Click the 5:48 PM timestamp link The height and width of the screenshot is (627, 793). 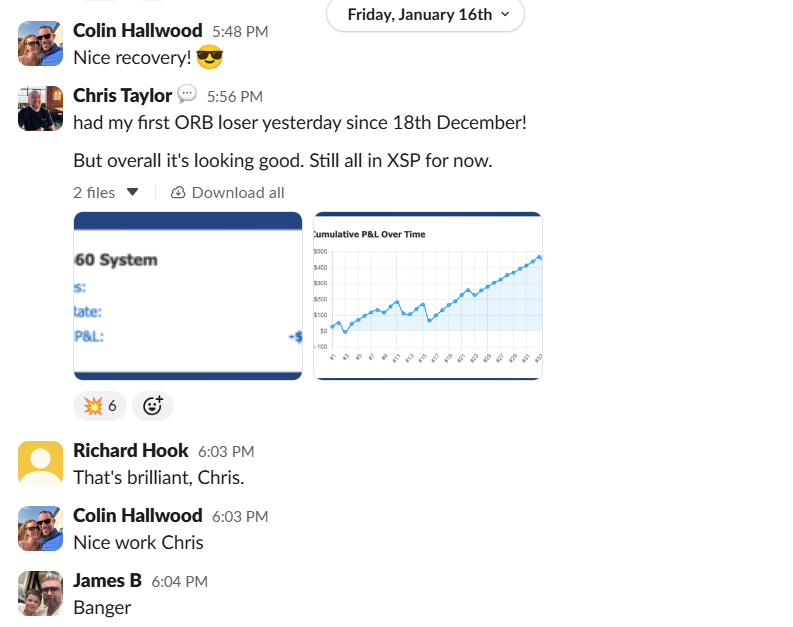(240, 32)
